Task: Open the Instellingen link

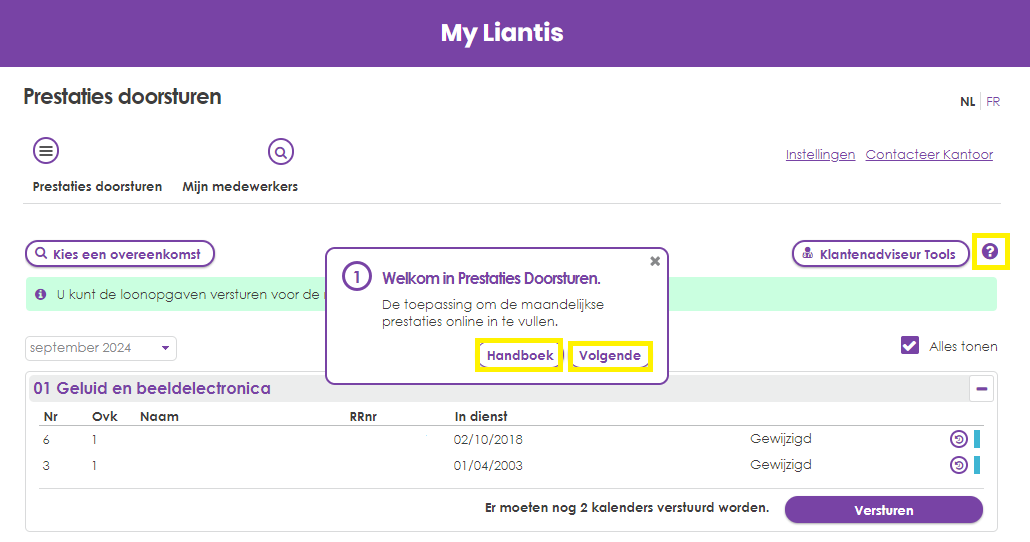Action: pyautogui.click(x=820, y=155)
